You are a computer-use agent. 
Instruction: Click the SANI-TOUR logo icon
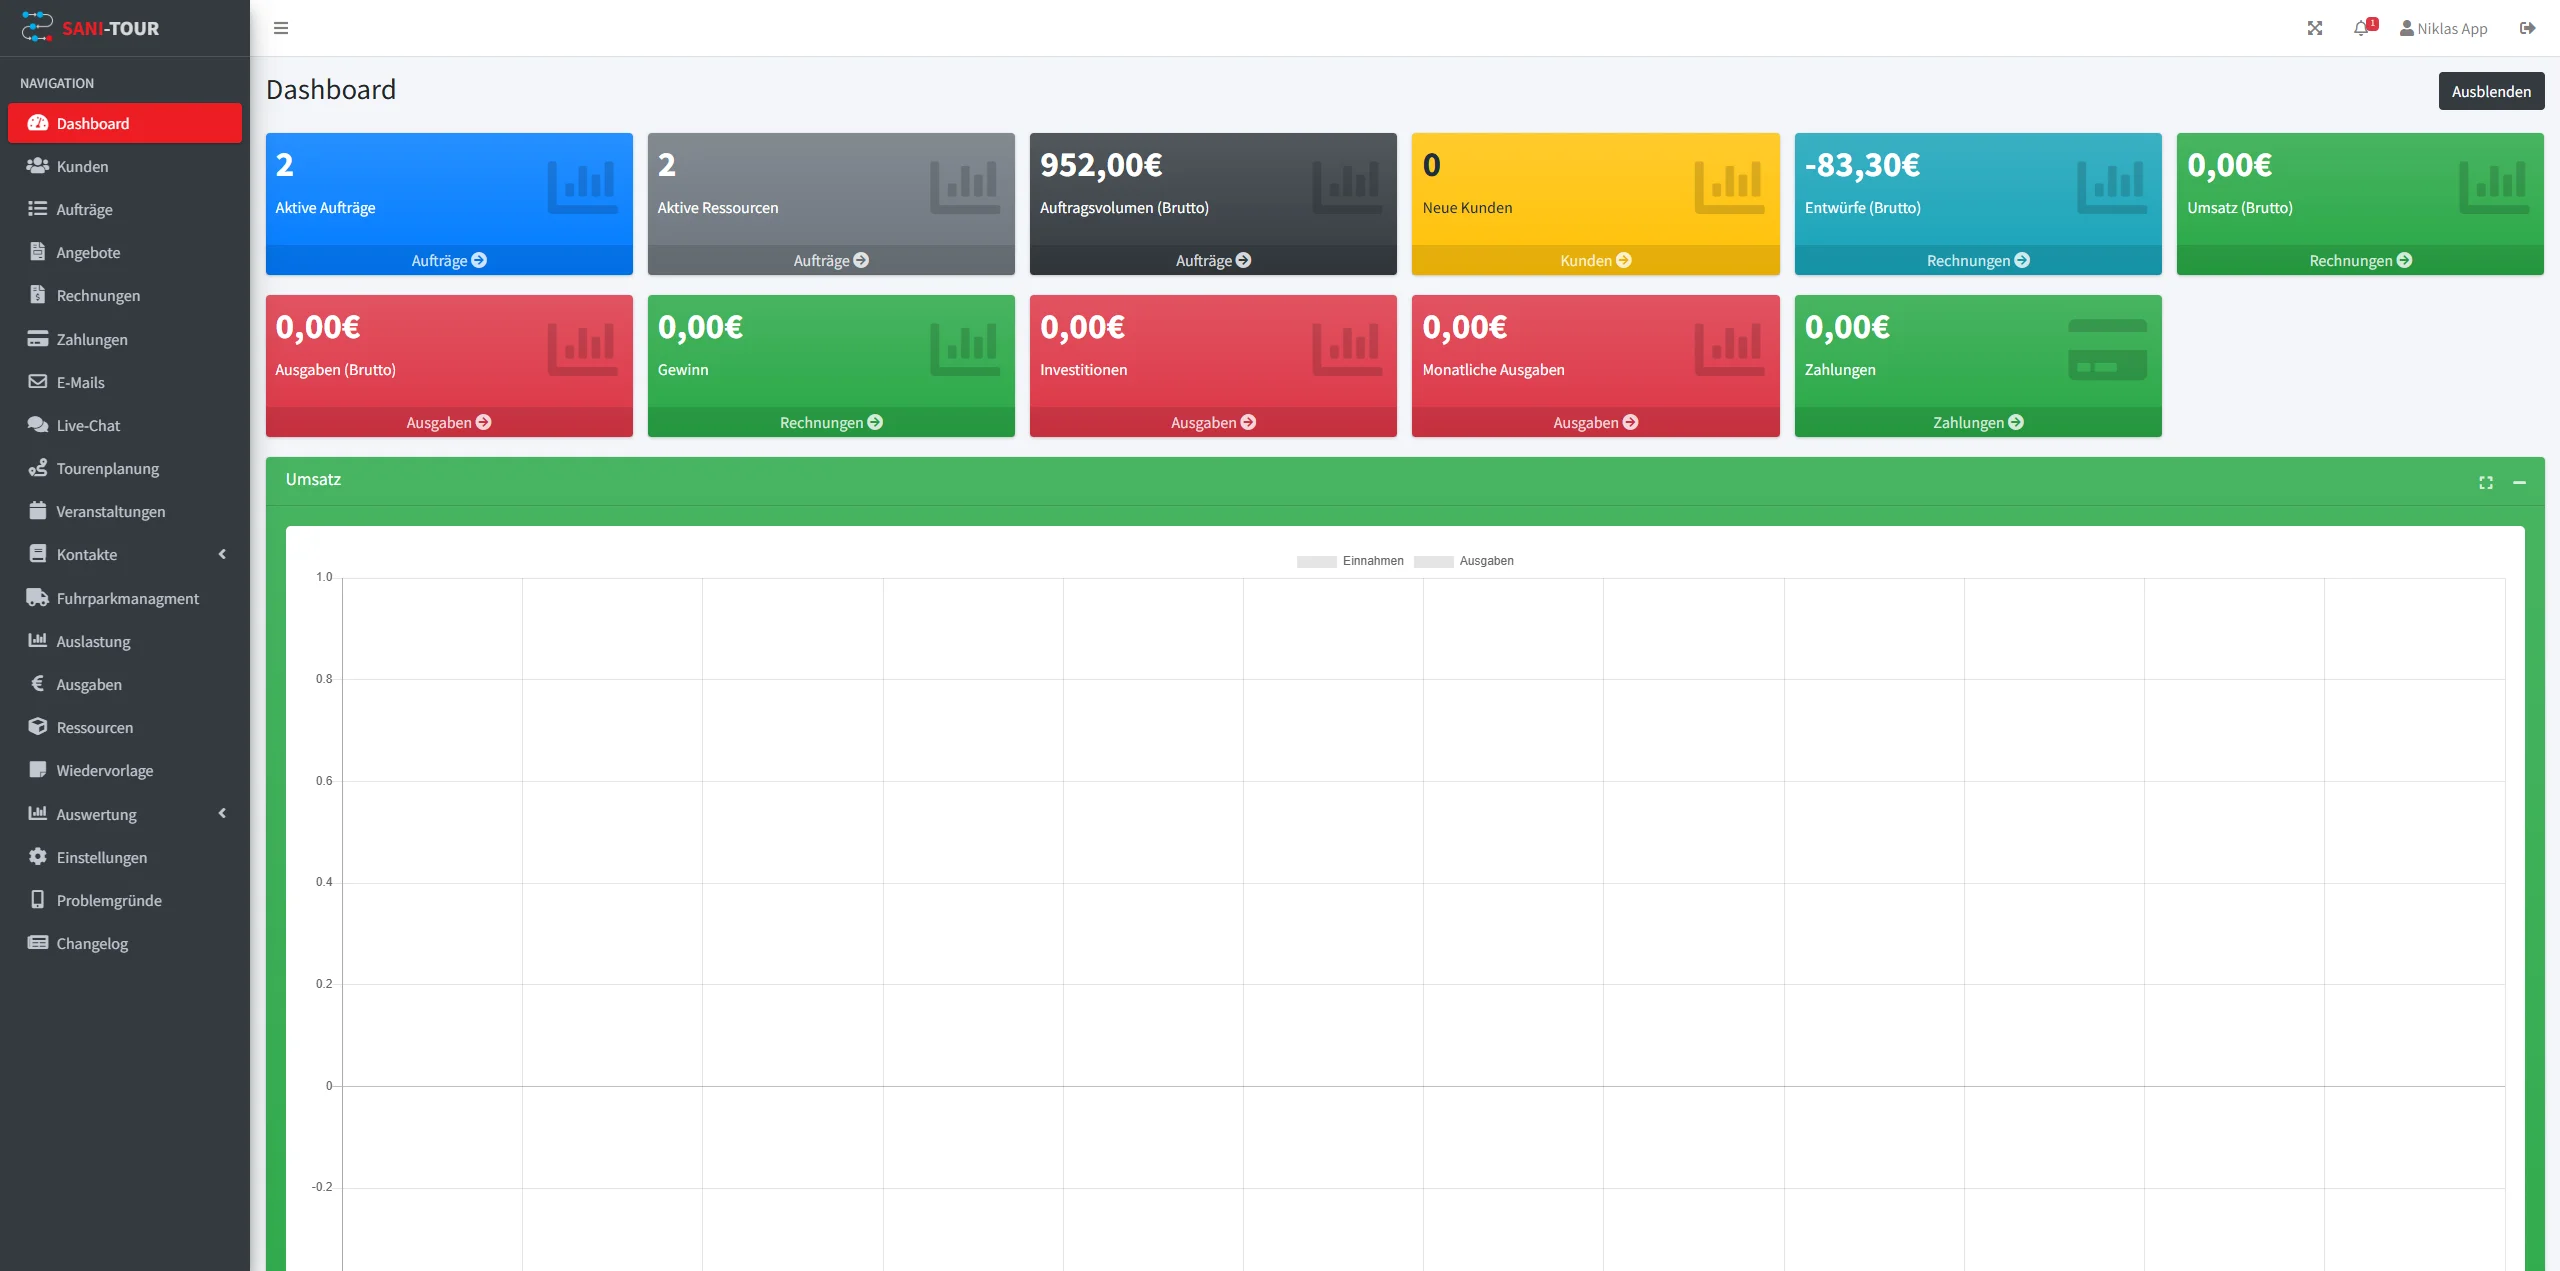37,27
